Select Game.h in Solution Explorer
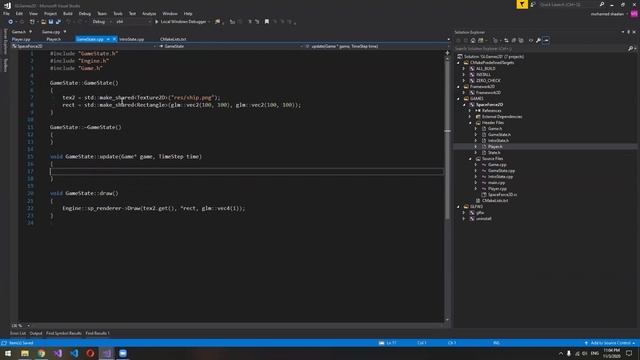Screen dimensions: 640x360 tap(495, 129)
